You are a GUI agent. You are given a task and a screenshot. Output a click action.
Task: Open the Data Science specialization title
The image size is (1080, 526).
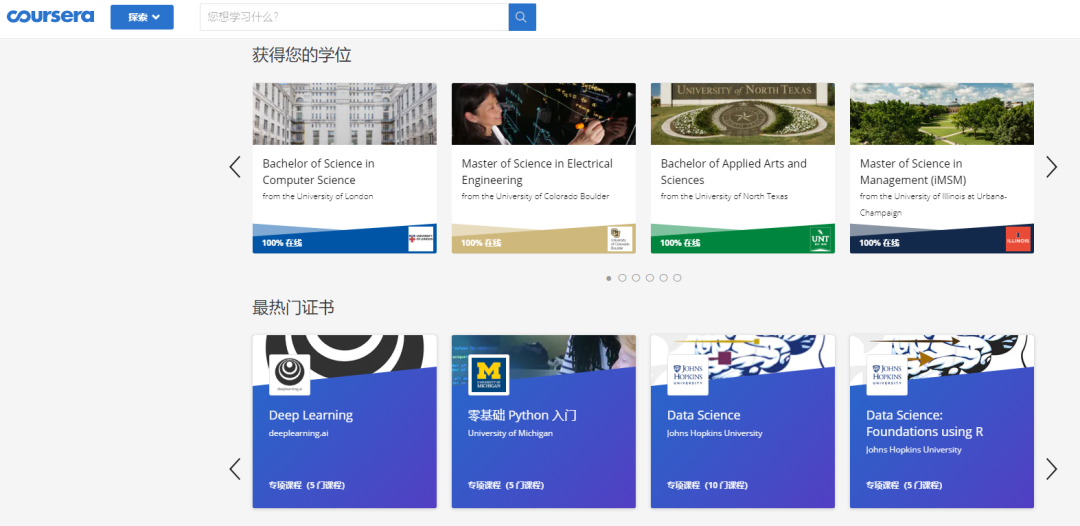[x=703, y=415]
